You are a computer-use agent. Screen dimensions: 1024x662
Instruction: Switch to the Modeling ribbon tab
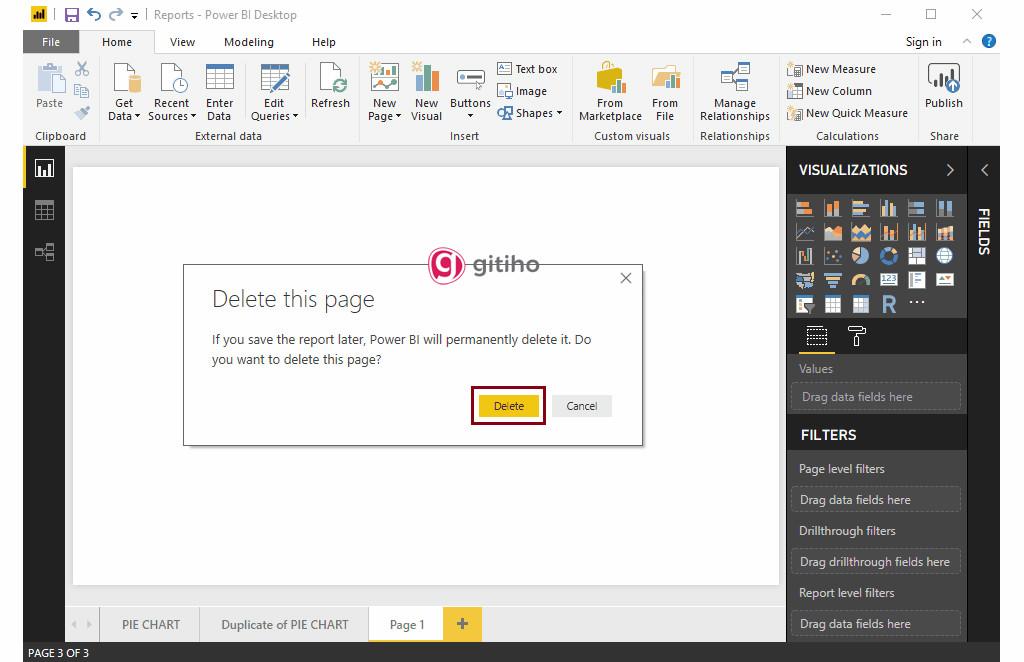pos(249,42)
